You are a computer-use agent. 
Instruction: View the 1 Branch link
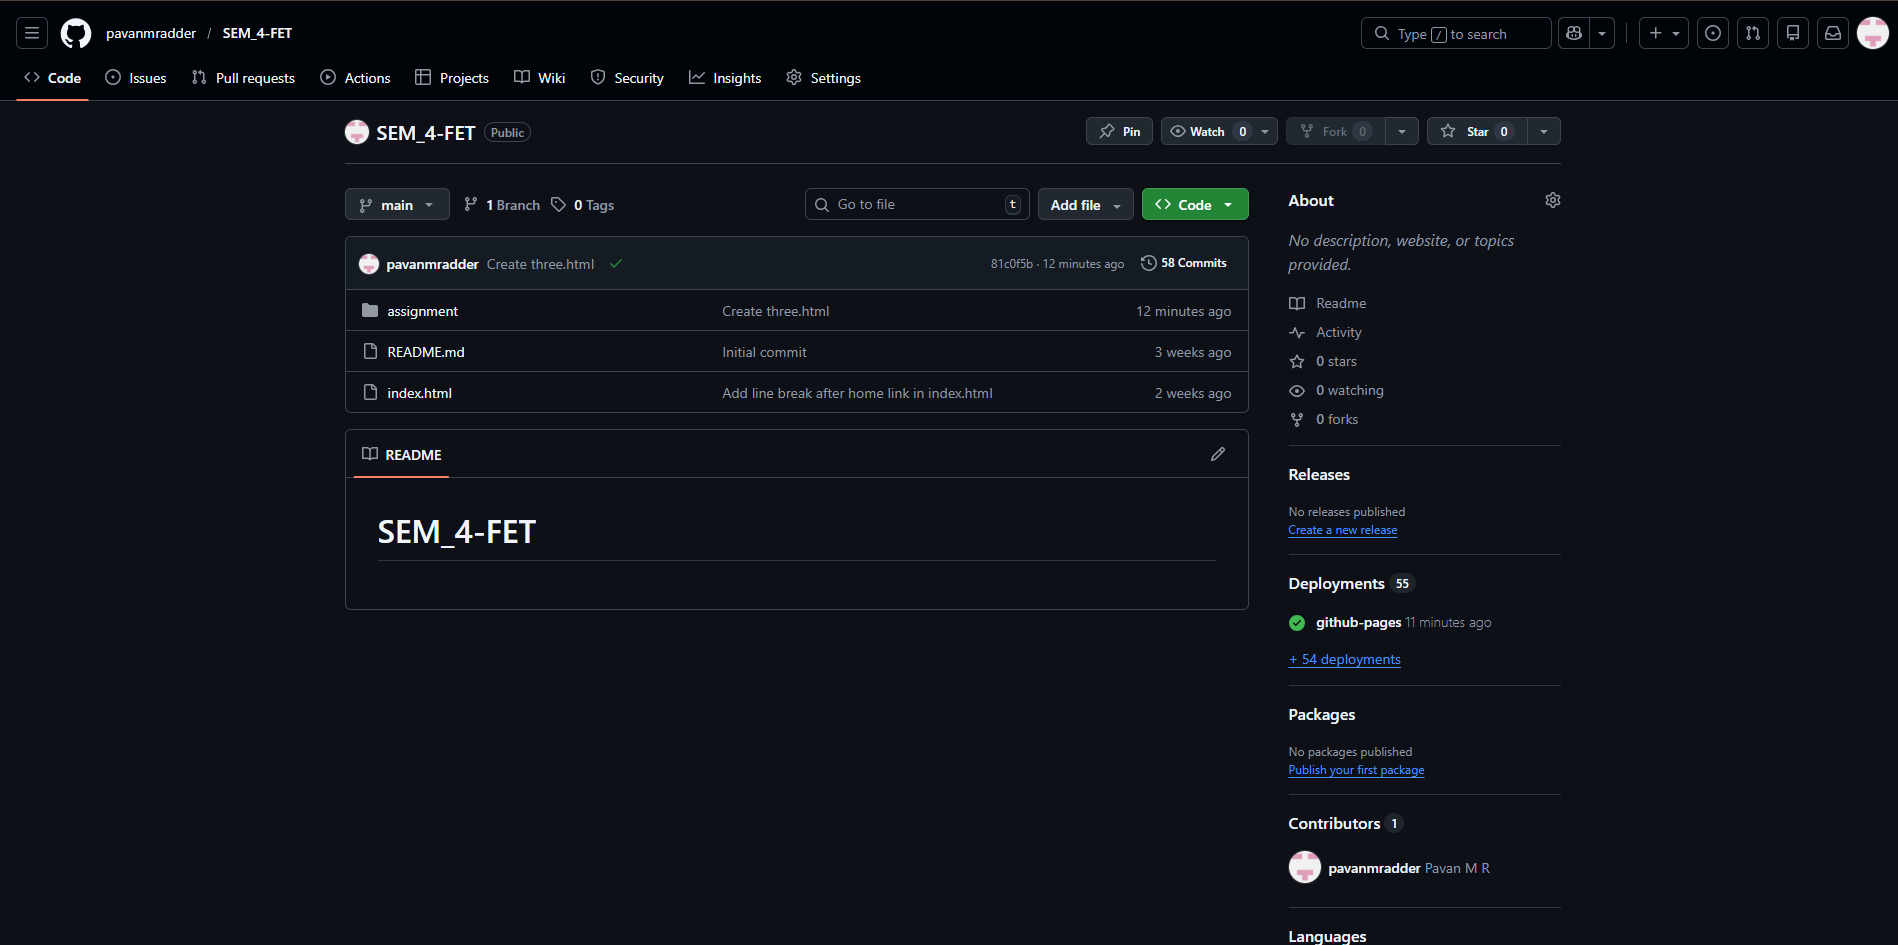502,205
